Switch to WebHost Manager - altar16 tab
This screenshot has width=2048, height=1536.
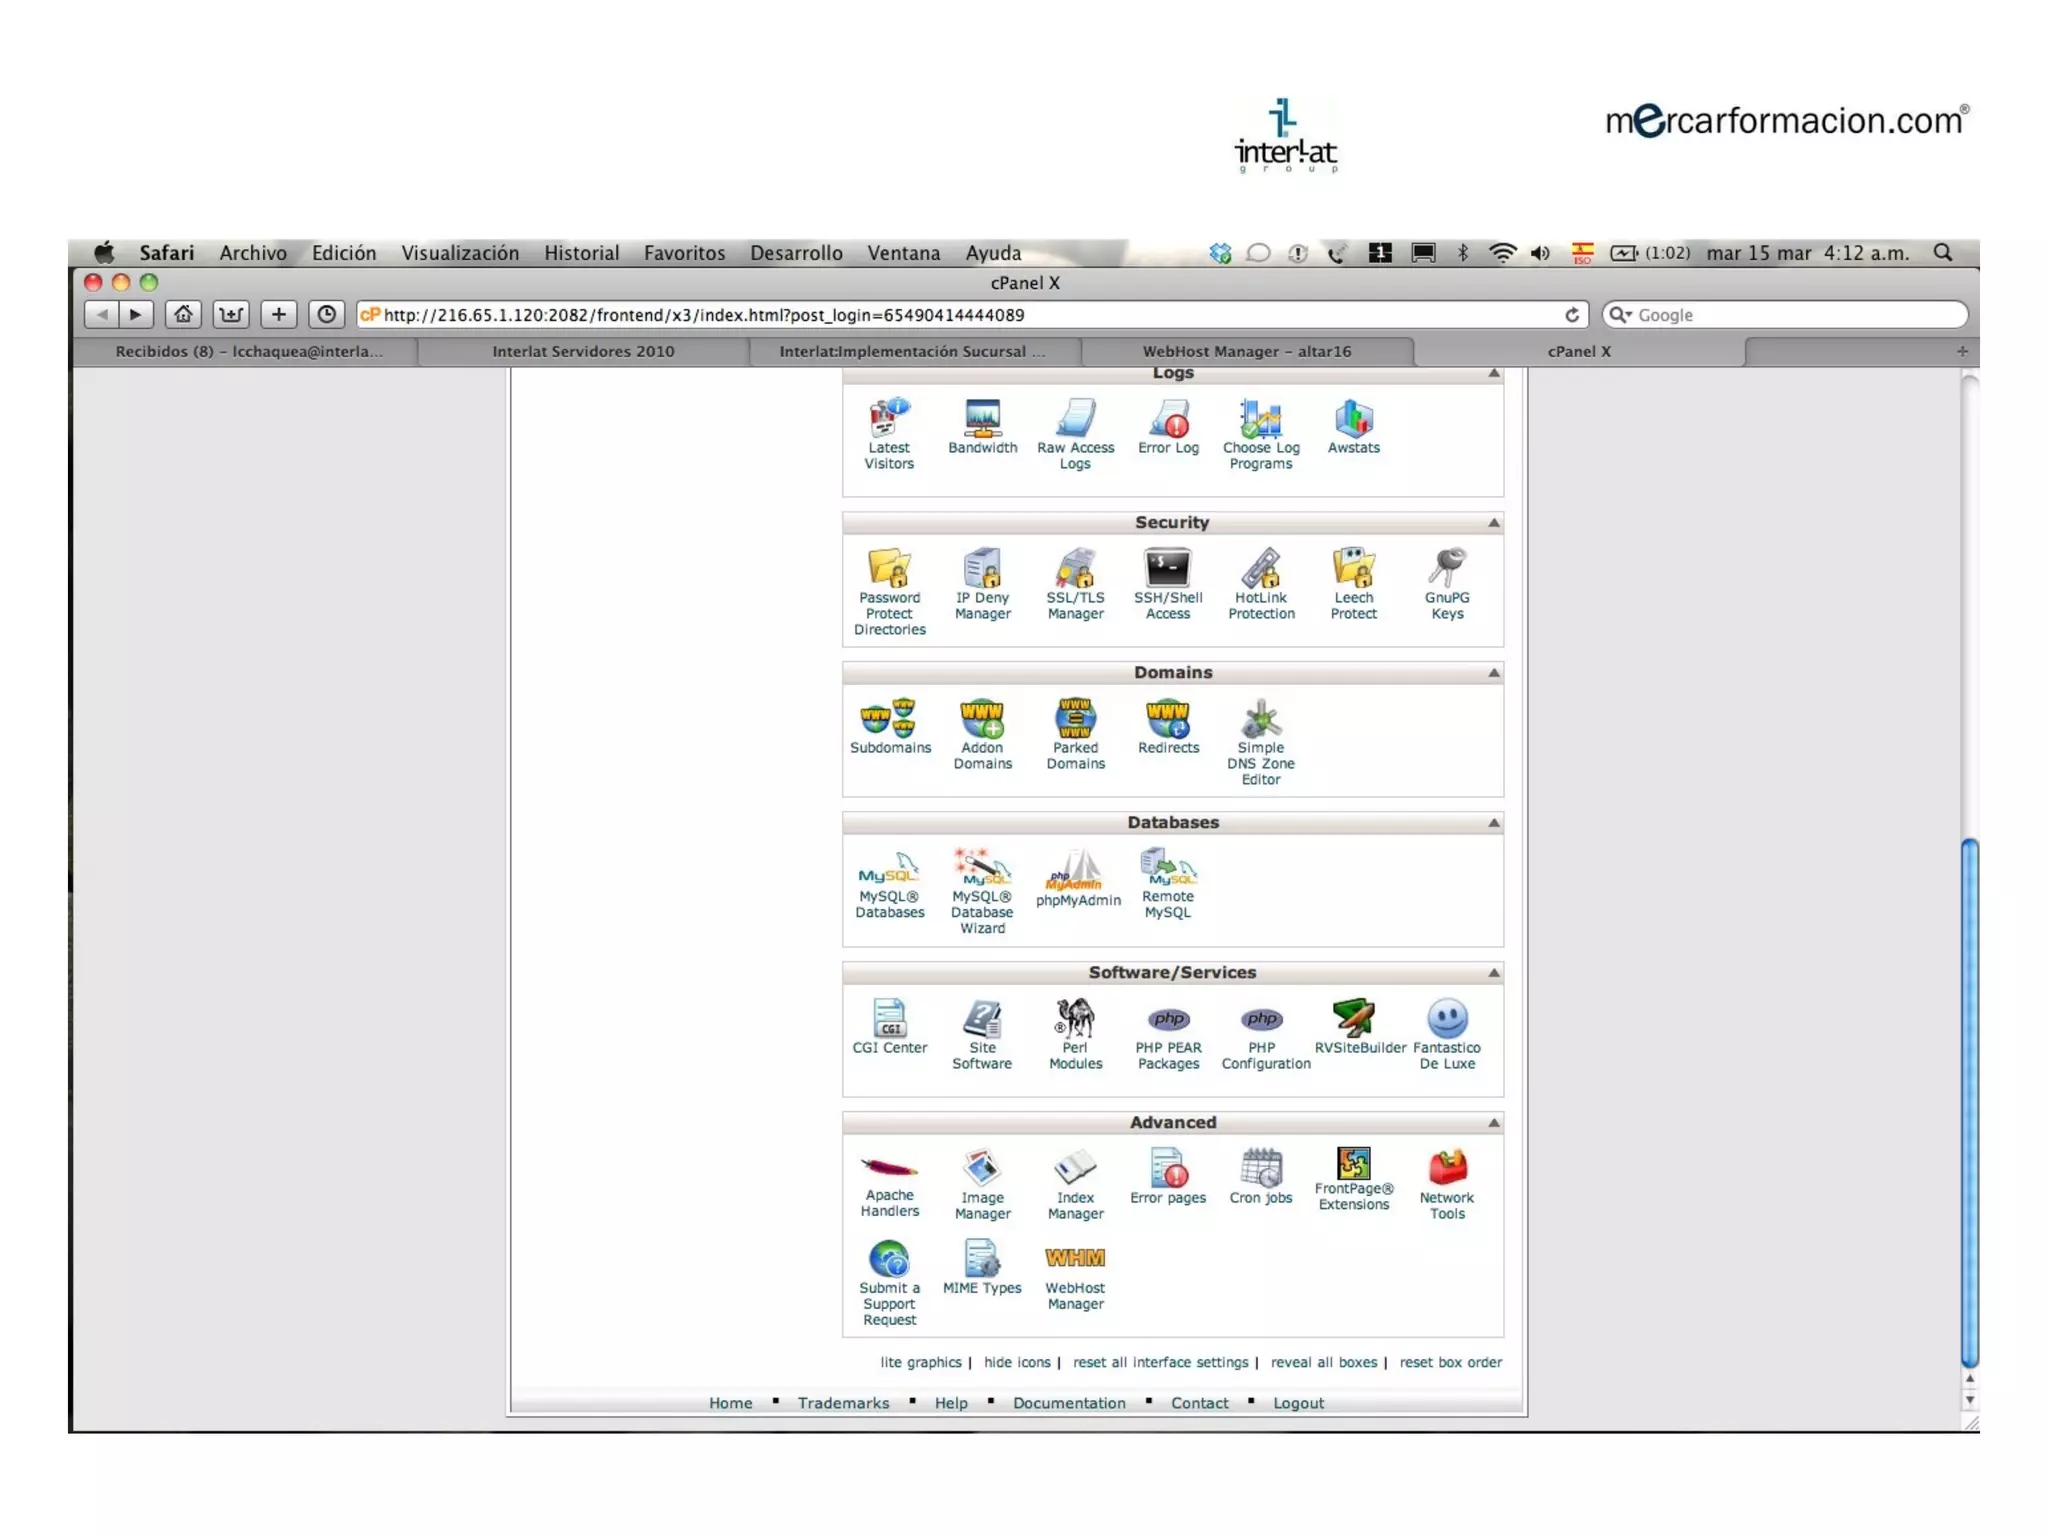click(x=1246, y=351)
